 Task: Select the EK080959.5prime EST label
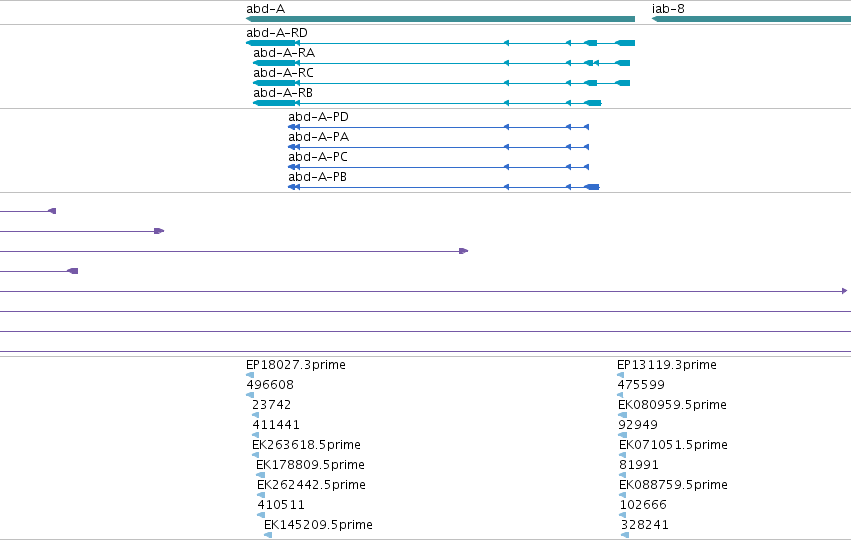[x=672, y=405]
